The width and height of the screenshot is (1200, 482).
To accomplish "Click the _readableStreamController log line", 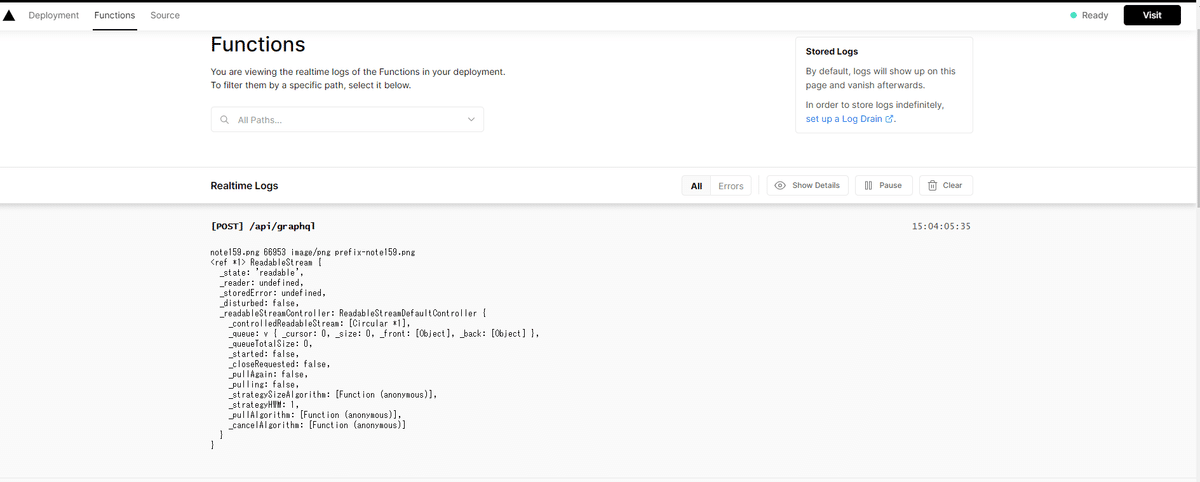I will click(353, 313).
